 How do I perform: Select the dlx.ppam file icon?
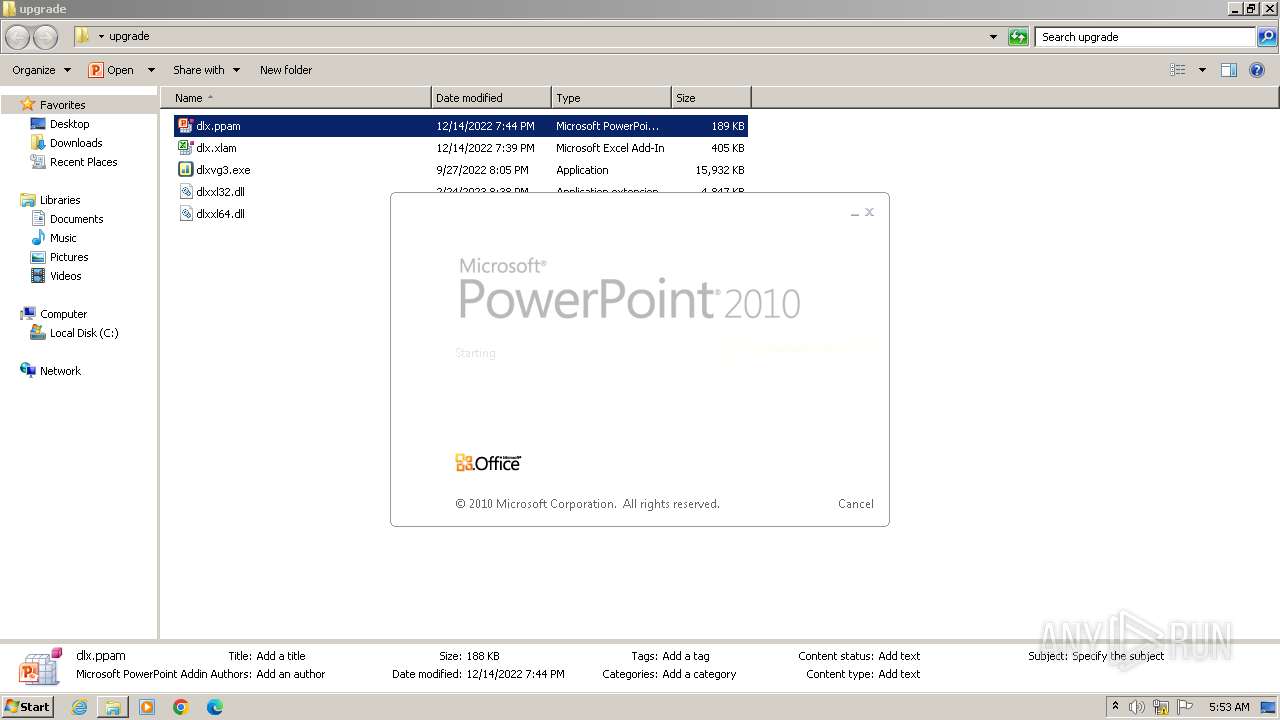pos(186,126)
